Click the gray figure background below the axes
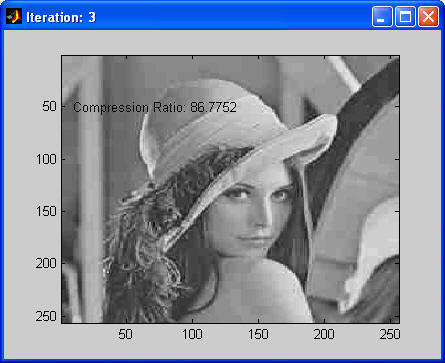The height and width of the screenshot is (363, 445). 222,350
